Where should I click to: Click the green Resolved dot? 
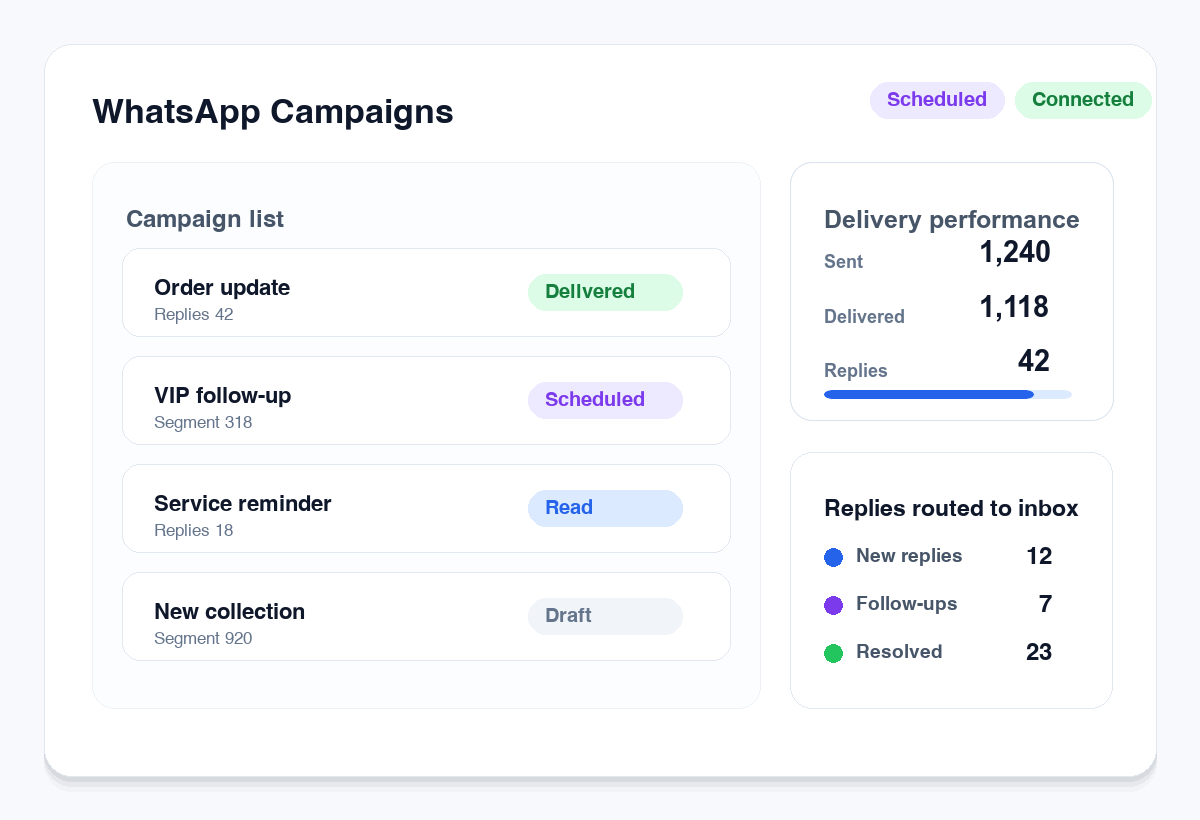[833, 654]
